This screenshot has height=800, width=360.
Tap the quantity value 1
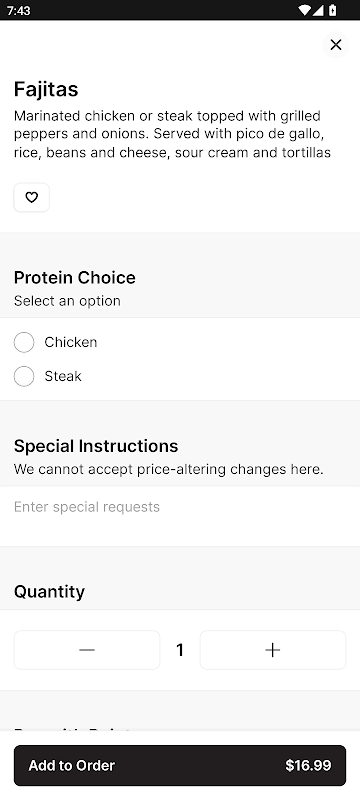[x=179, y=650]
